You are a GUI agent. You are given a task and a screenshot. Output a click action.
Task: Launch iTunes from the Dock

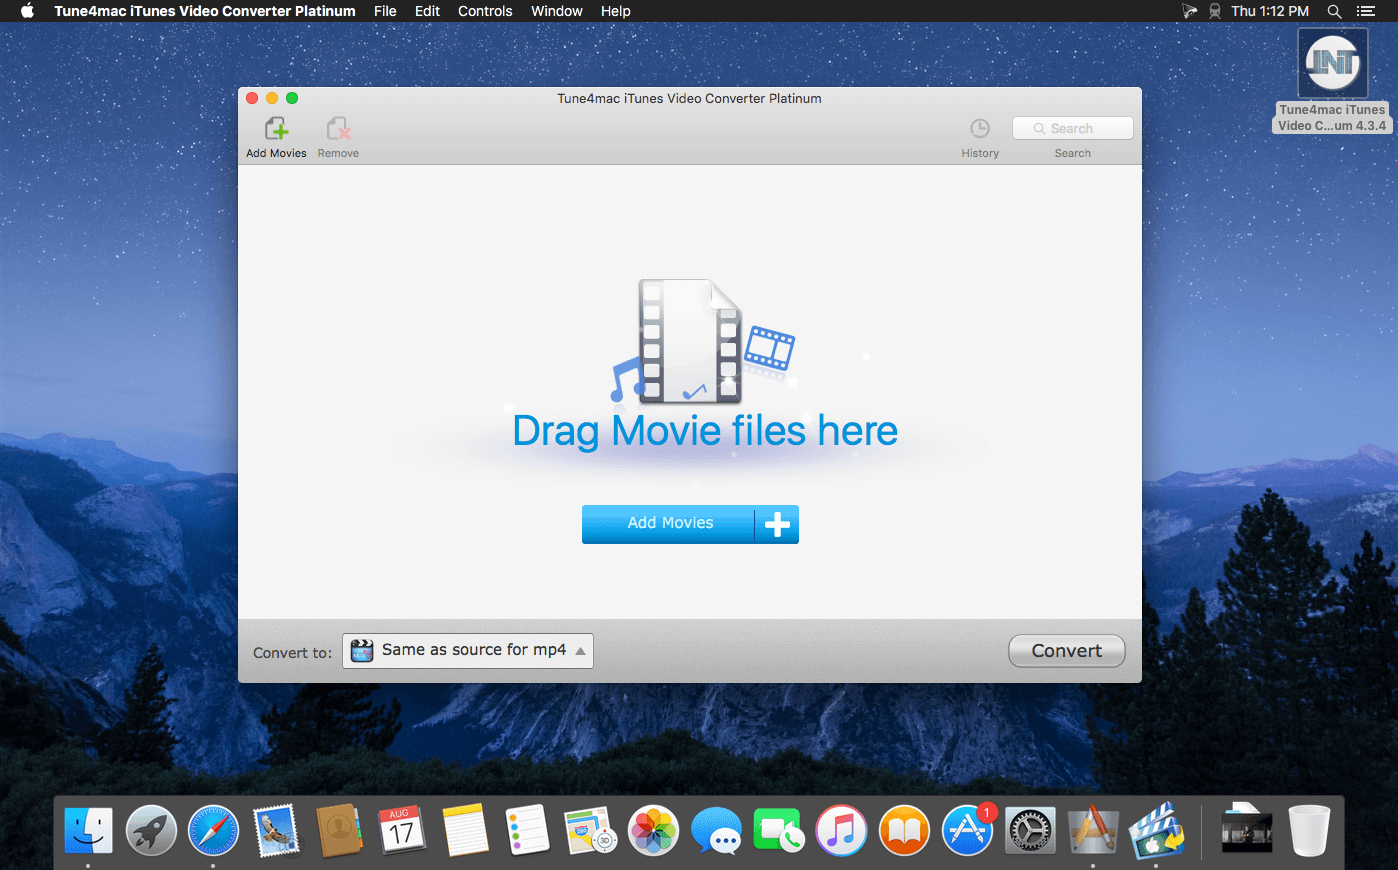[841, 831]
